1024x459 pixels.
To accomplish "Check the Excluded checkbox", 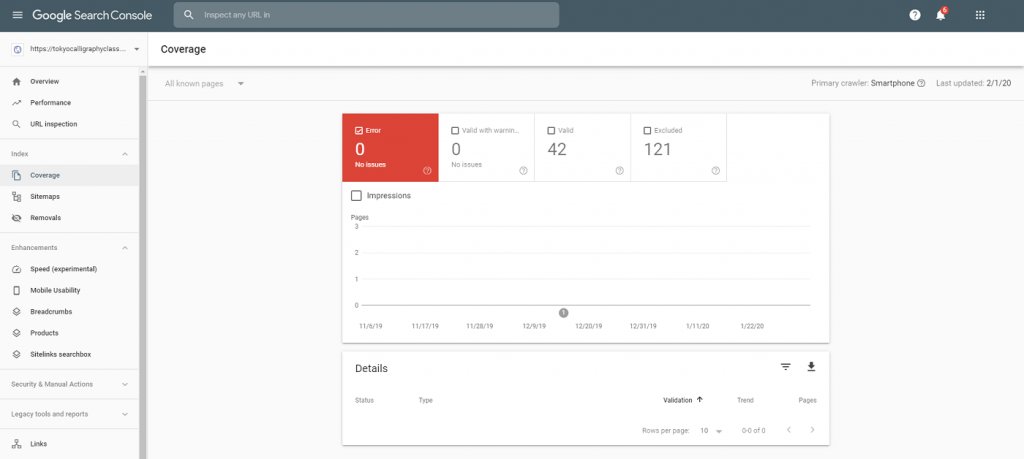I will (x=647, y=131).
